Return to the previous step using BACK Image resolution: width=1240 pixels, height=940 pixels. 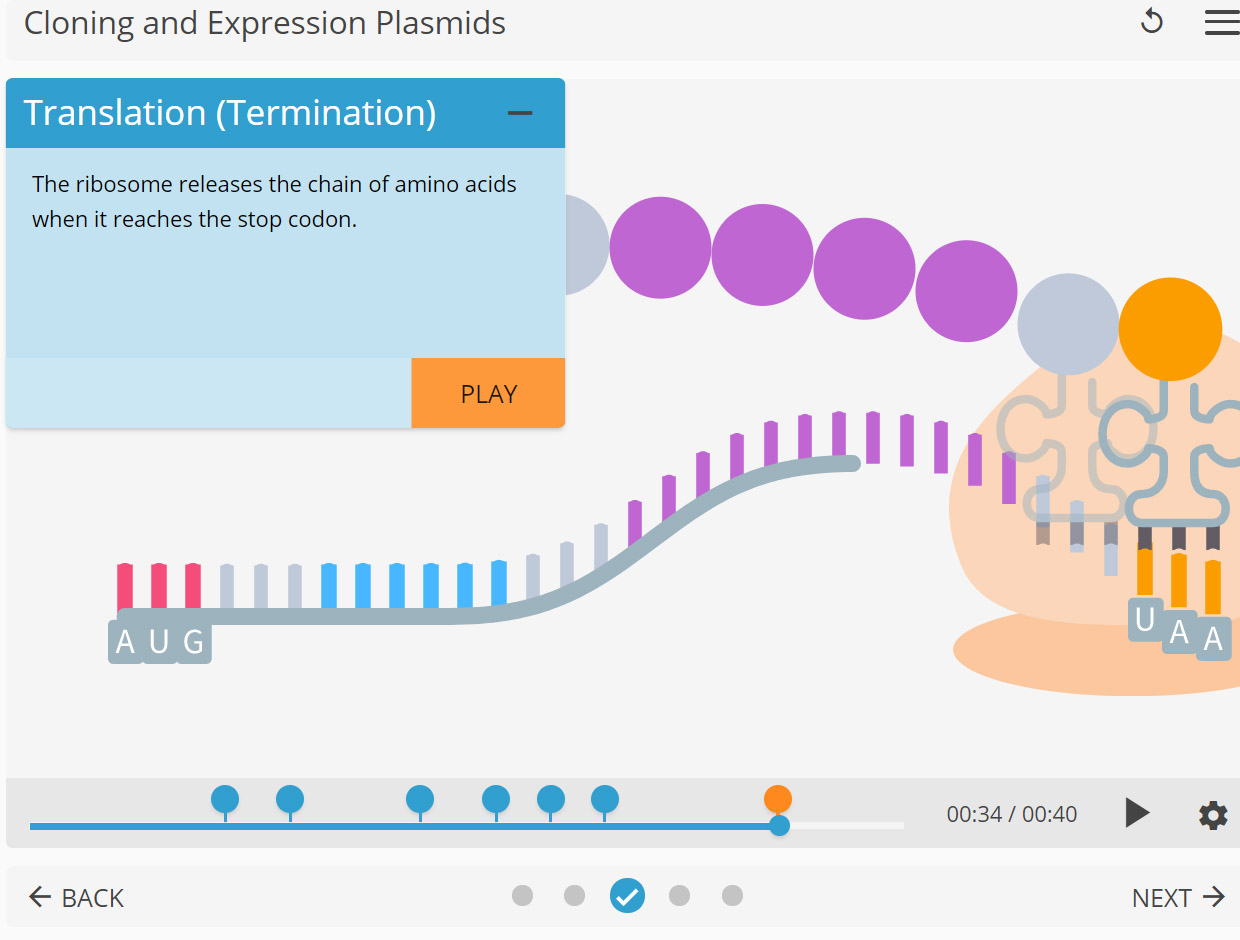[x=77, y=897]
